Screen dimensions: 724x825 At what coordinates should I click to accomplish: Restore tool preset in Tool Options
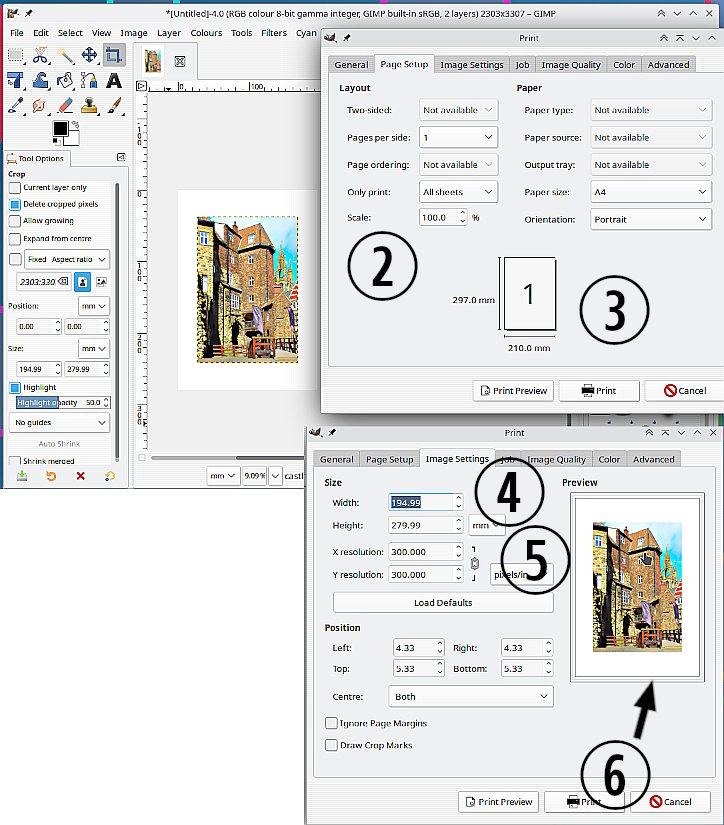[x=51, y=476]
